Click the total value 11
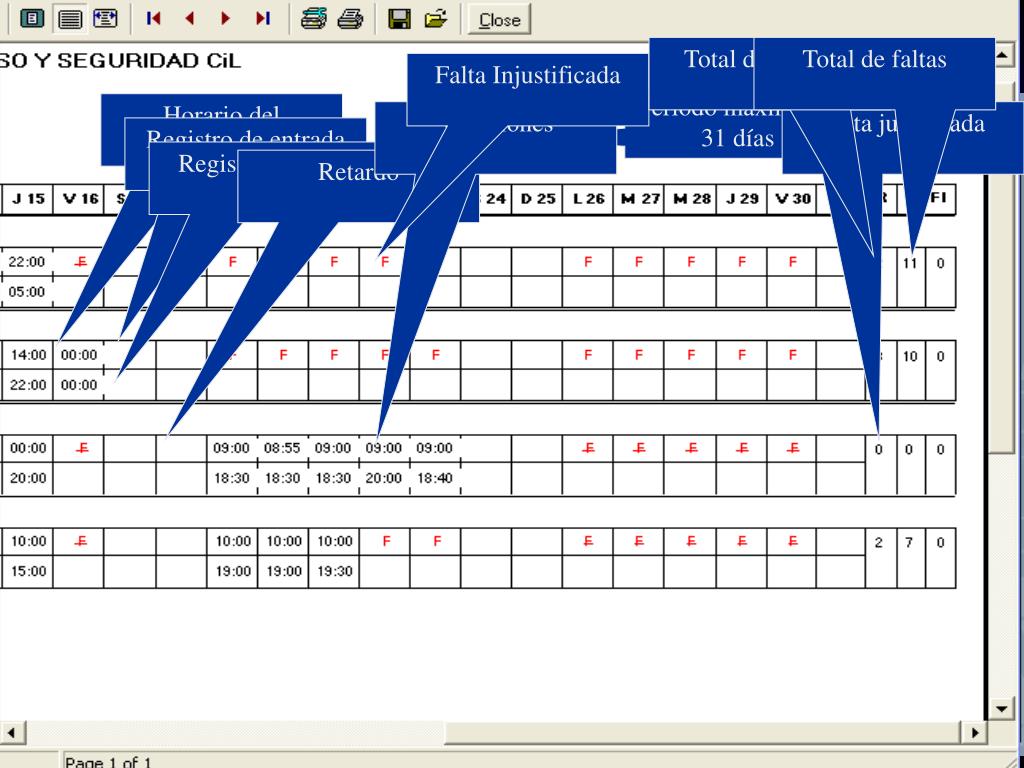Viewport: 1024px width, 768px height. tap(910, 264)
